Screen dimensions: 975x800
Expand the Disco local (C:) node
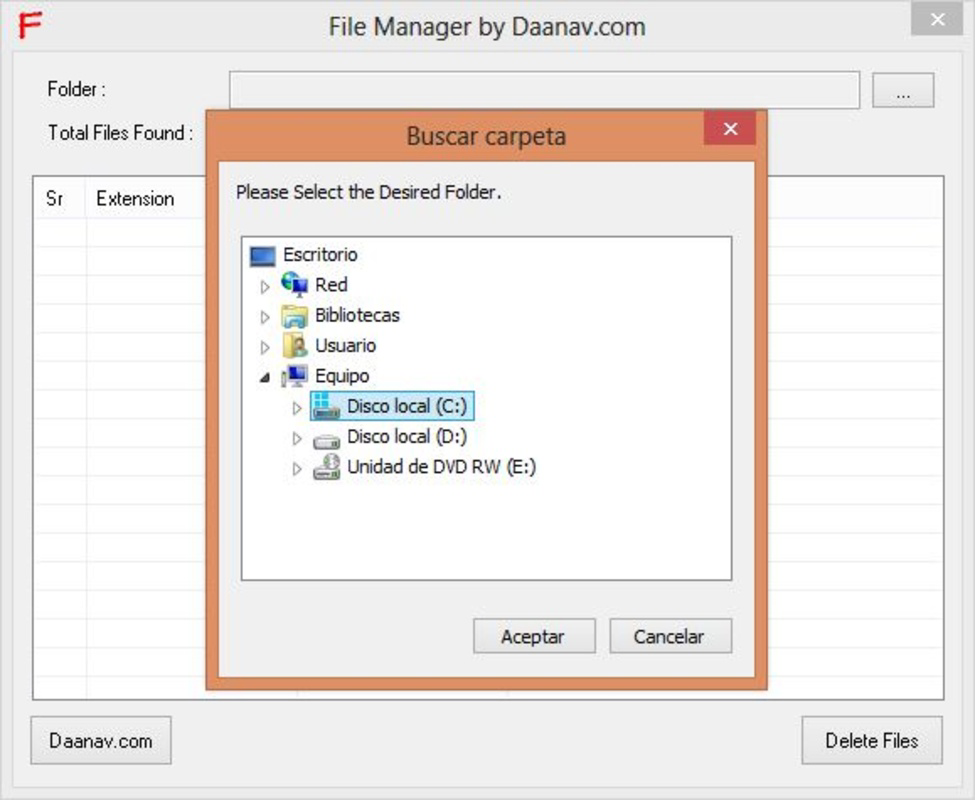tap(297, 408)
